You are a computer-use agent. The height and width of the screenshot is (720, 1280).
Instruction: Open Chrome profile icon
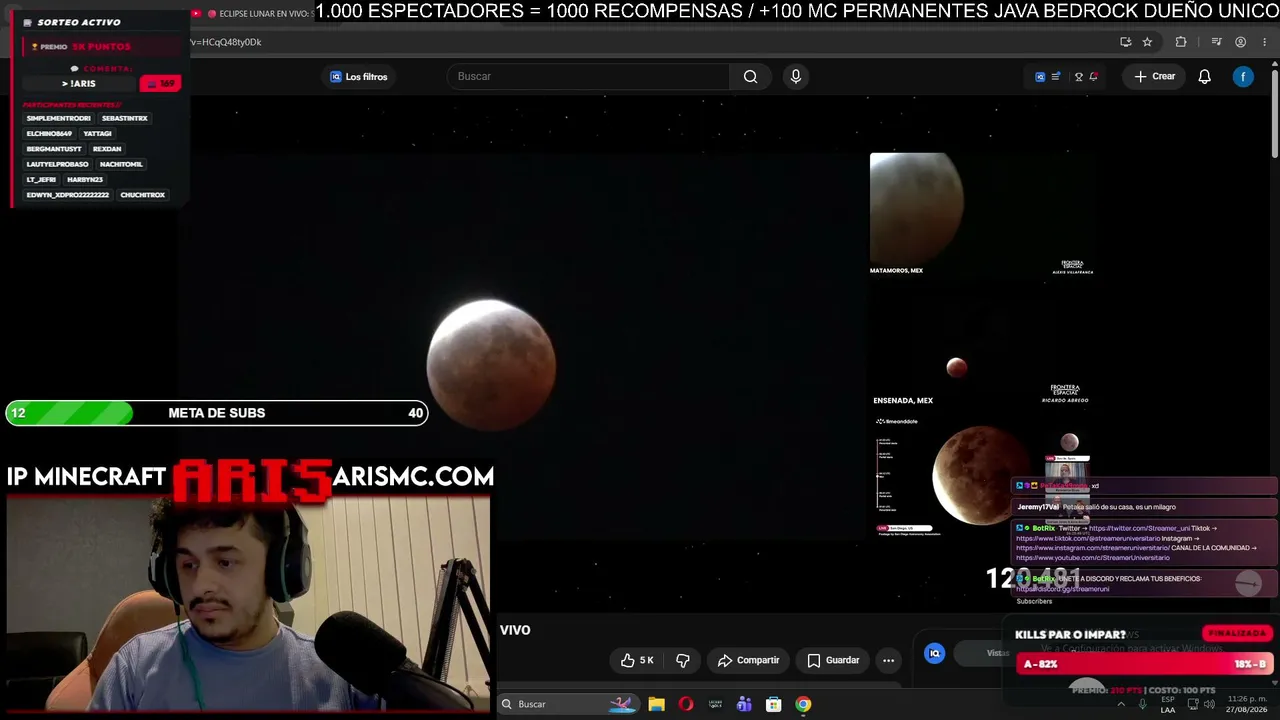coord(1240,42)
